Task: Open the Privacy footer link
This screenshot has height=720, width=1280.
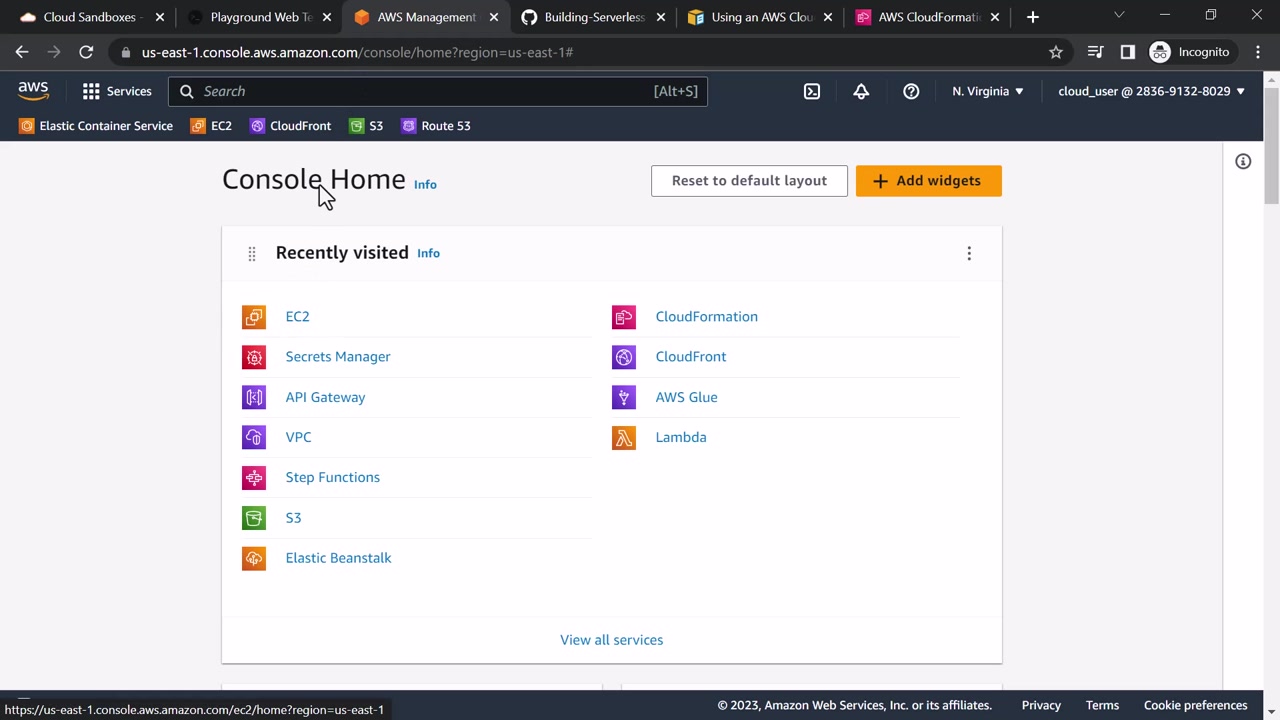Action: 1041,706
